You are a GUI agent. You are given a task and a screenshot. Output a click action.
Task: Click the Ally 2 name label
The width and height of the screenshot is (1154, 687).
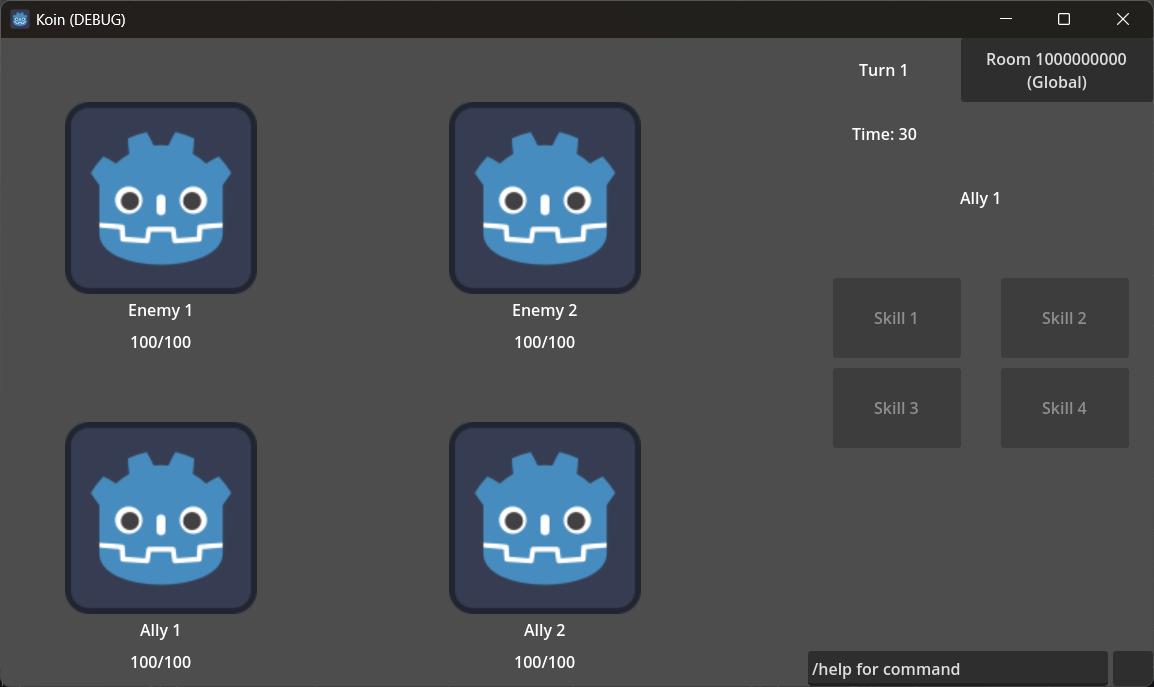[545, 630]
